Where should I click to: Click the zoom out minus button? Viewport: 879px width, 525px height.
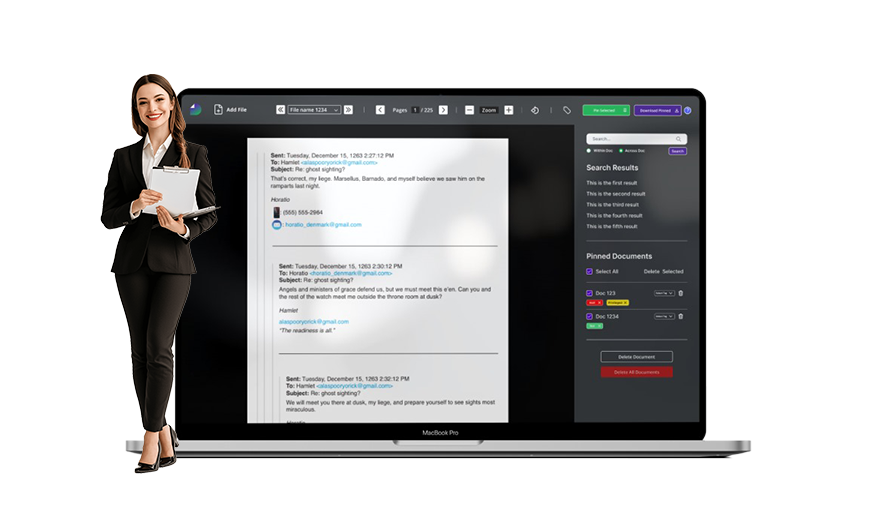[469, 110]
